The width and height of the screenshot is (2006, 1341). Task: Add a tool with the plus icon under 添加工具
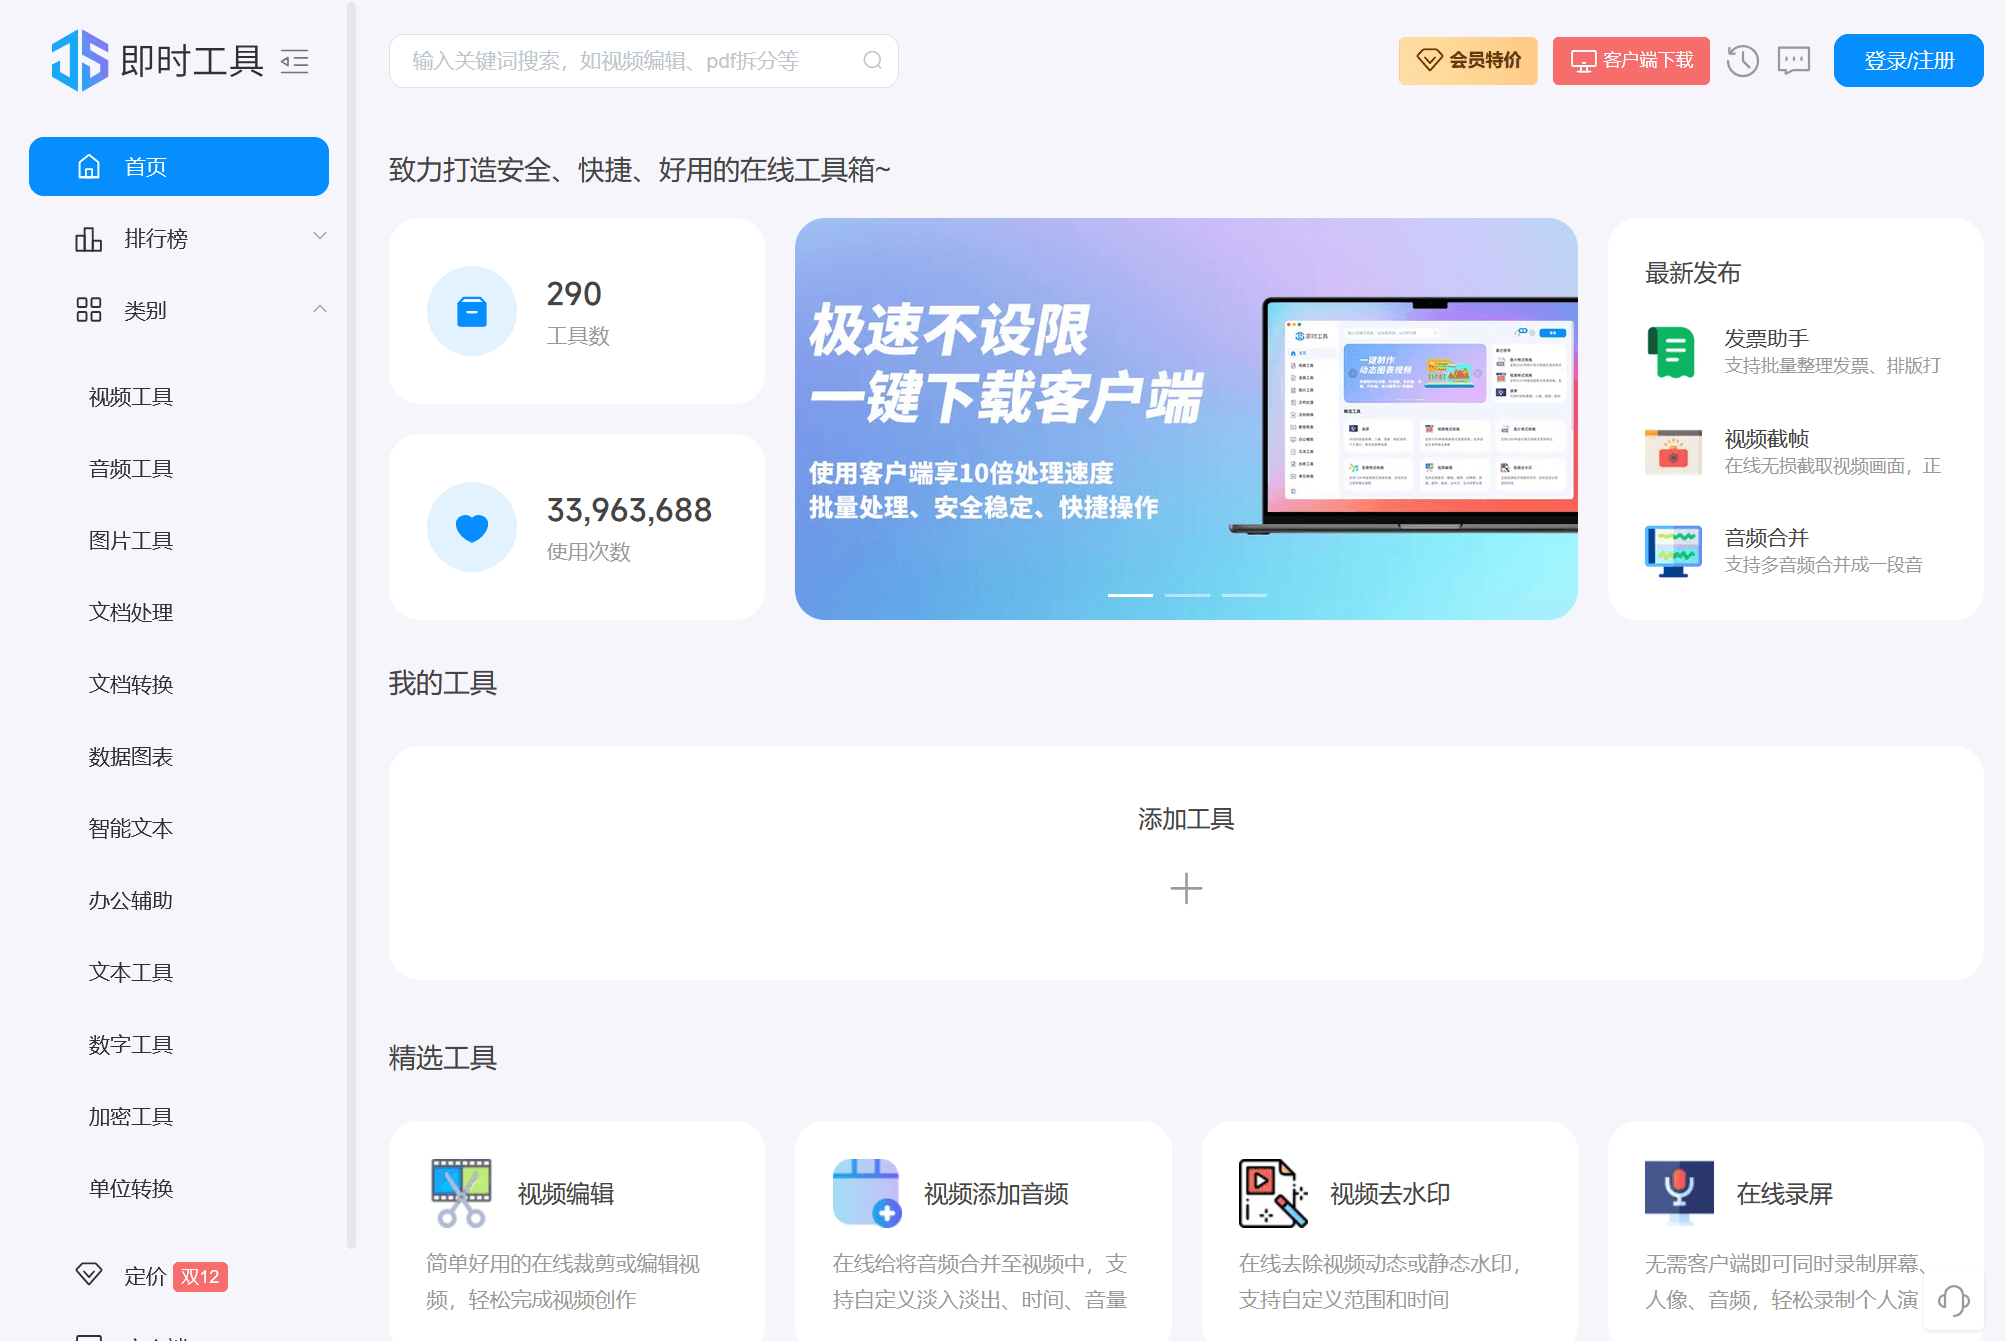click(x=1187, y=888)
